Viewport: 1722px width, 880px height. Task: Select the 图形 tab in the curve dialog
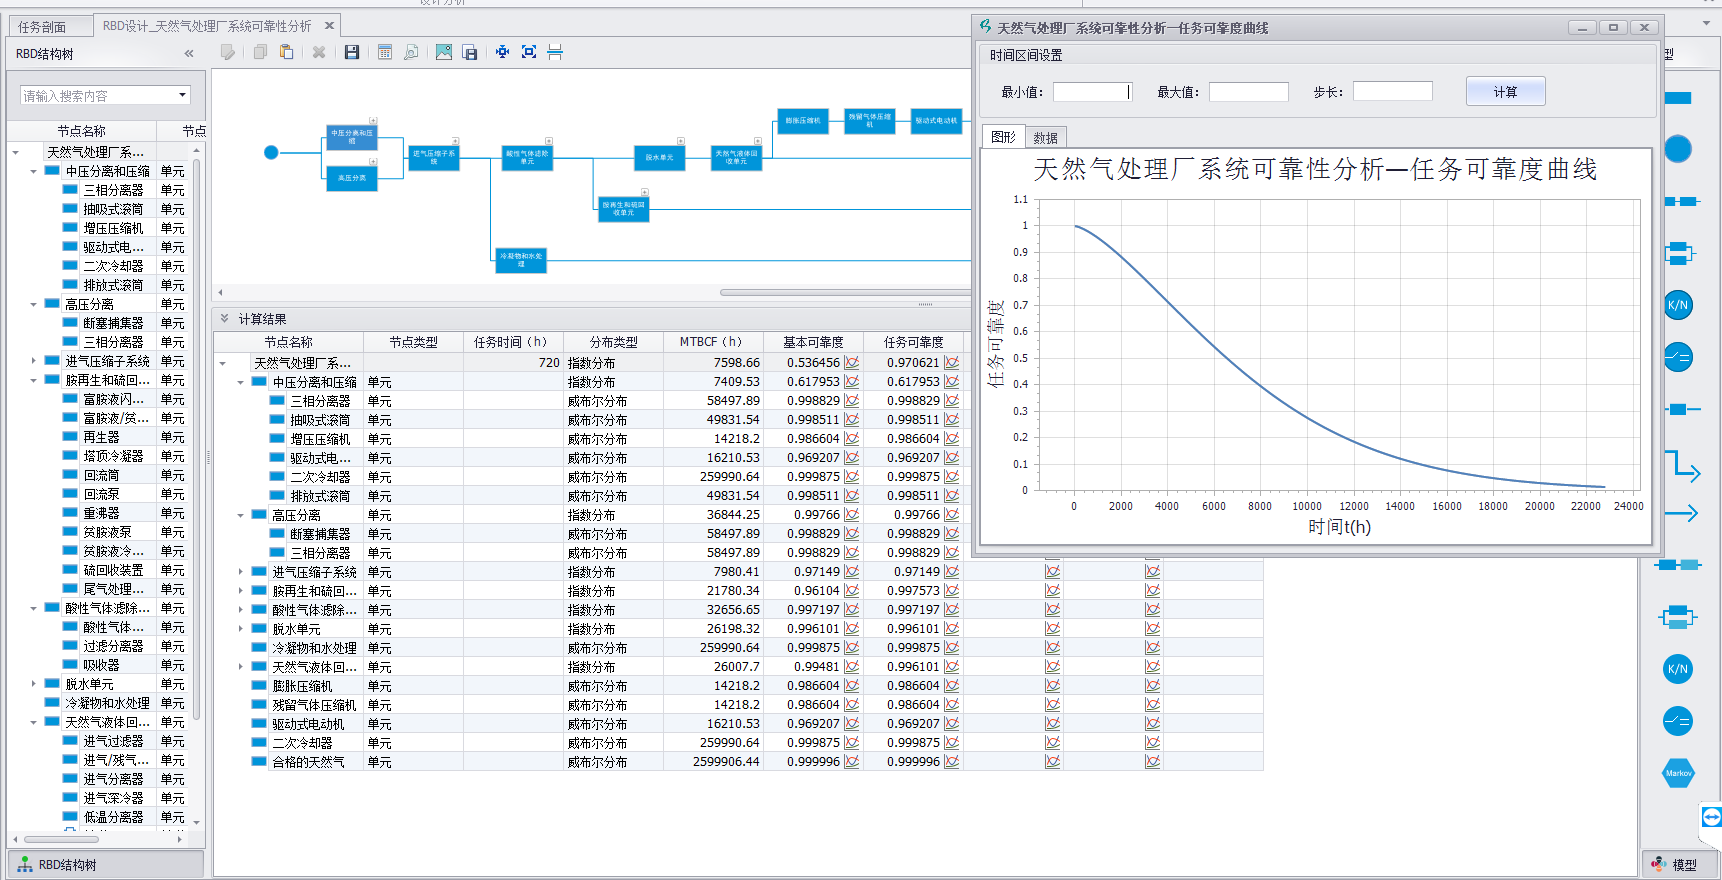pos(1004,137)
